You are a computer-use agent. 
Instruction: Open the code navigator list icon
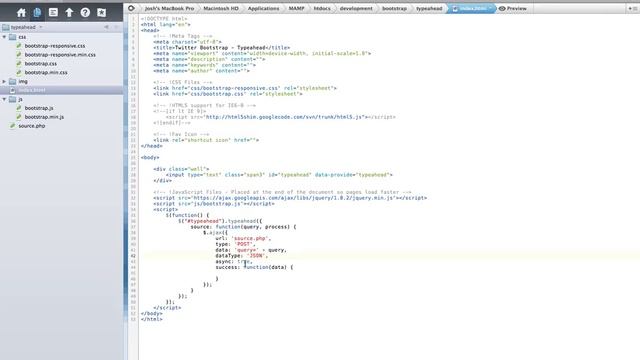(53, 13)
